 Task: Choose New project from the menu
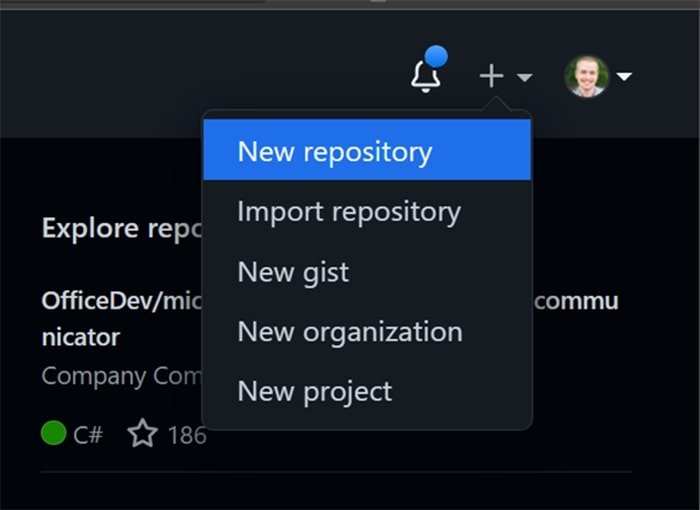[x=315, y=391]
